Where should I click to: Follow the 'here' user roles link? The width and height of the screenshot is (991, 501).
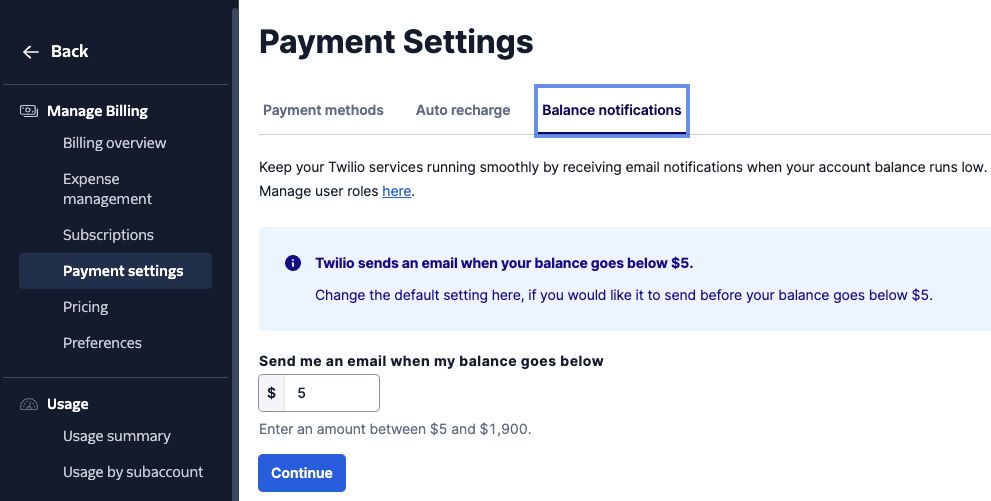(396, 191)
